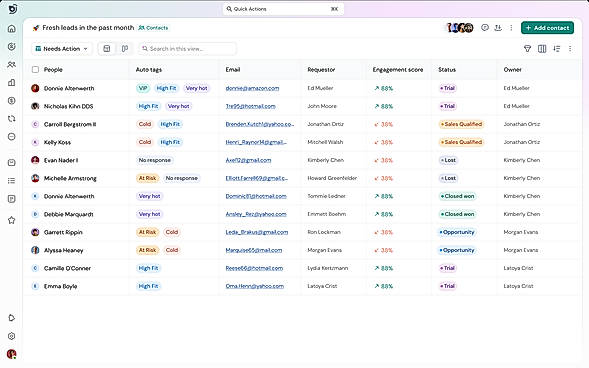Image resolution: width=589 pixels, height=368 pixels.
Task: Click the app logo at top left
Action: pyautogui.click(x=12, y=9)
